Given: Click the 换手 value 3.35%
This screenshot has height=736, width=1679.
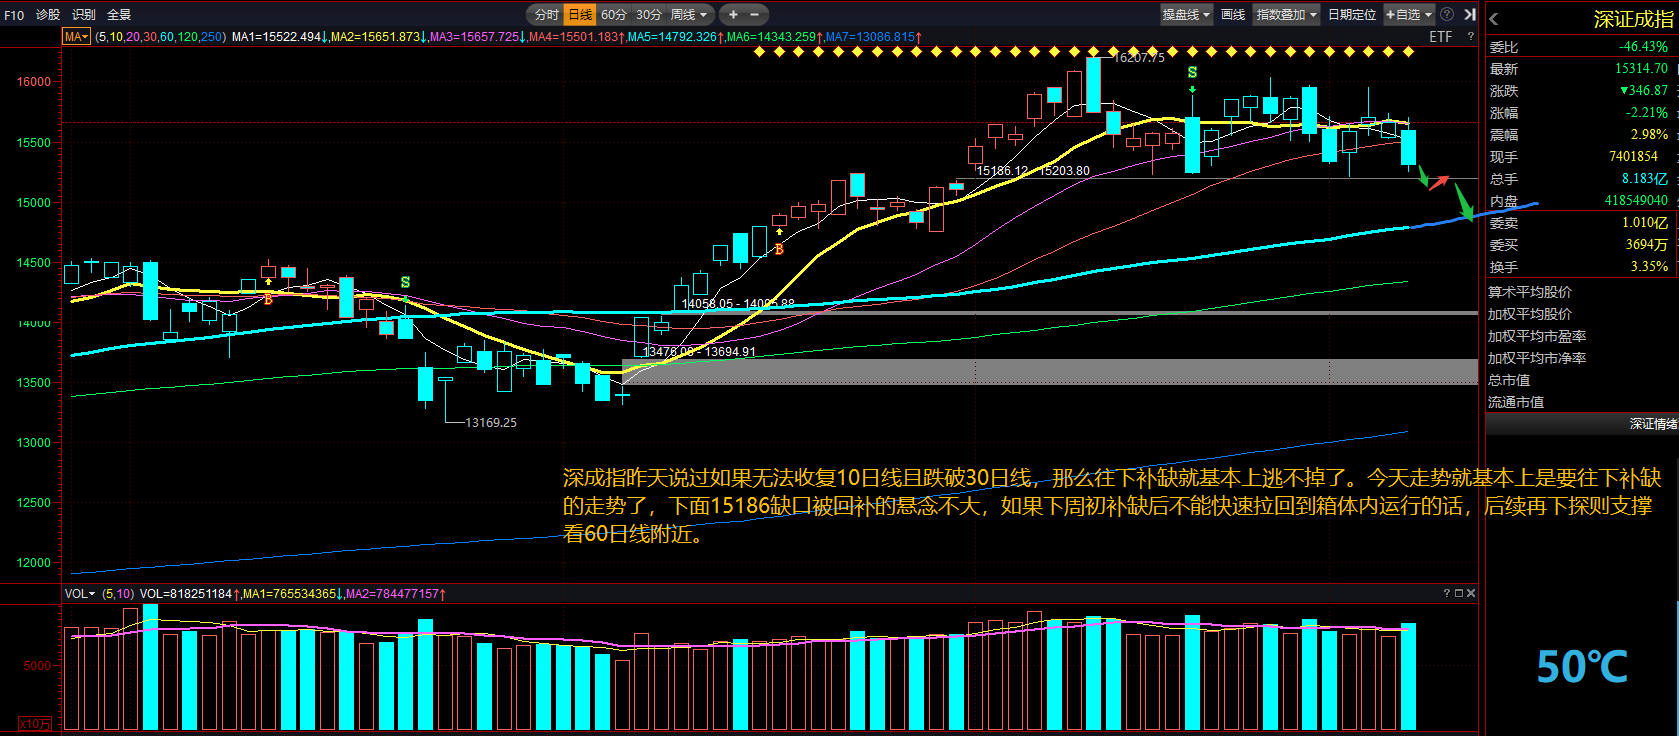Looking at the screenshot, I should [1649, 267].
